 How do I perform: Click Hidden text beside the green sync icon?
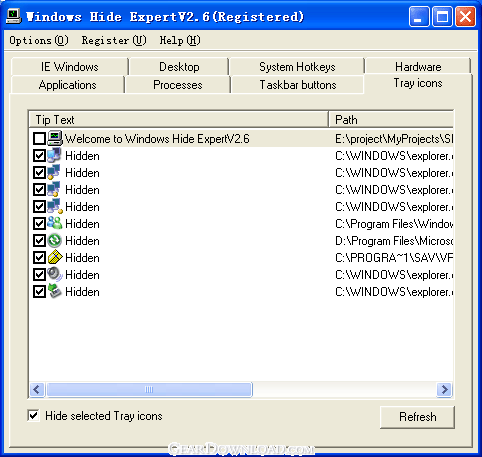click(82, 241)
